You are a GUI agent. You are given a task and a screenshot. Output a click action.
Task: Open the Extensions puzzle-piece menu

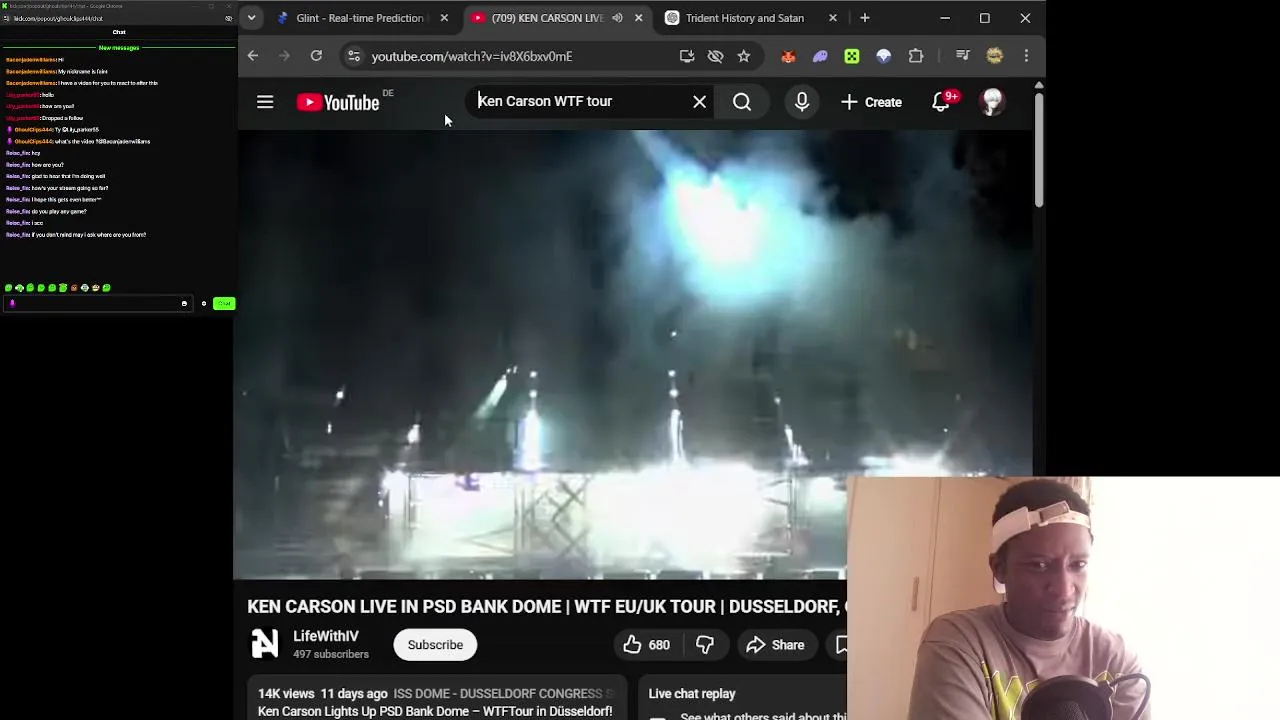tap(916, 56)
